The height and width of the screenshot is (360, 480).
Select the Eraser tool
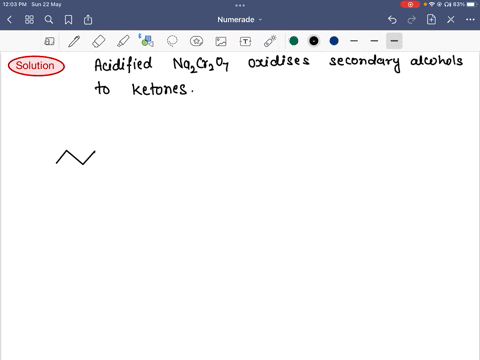pyautogui.click(x=99, y=41)
